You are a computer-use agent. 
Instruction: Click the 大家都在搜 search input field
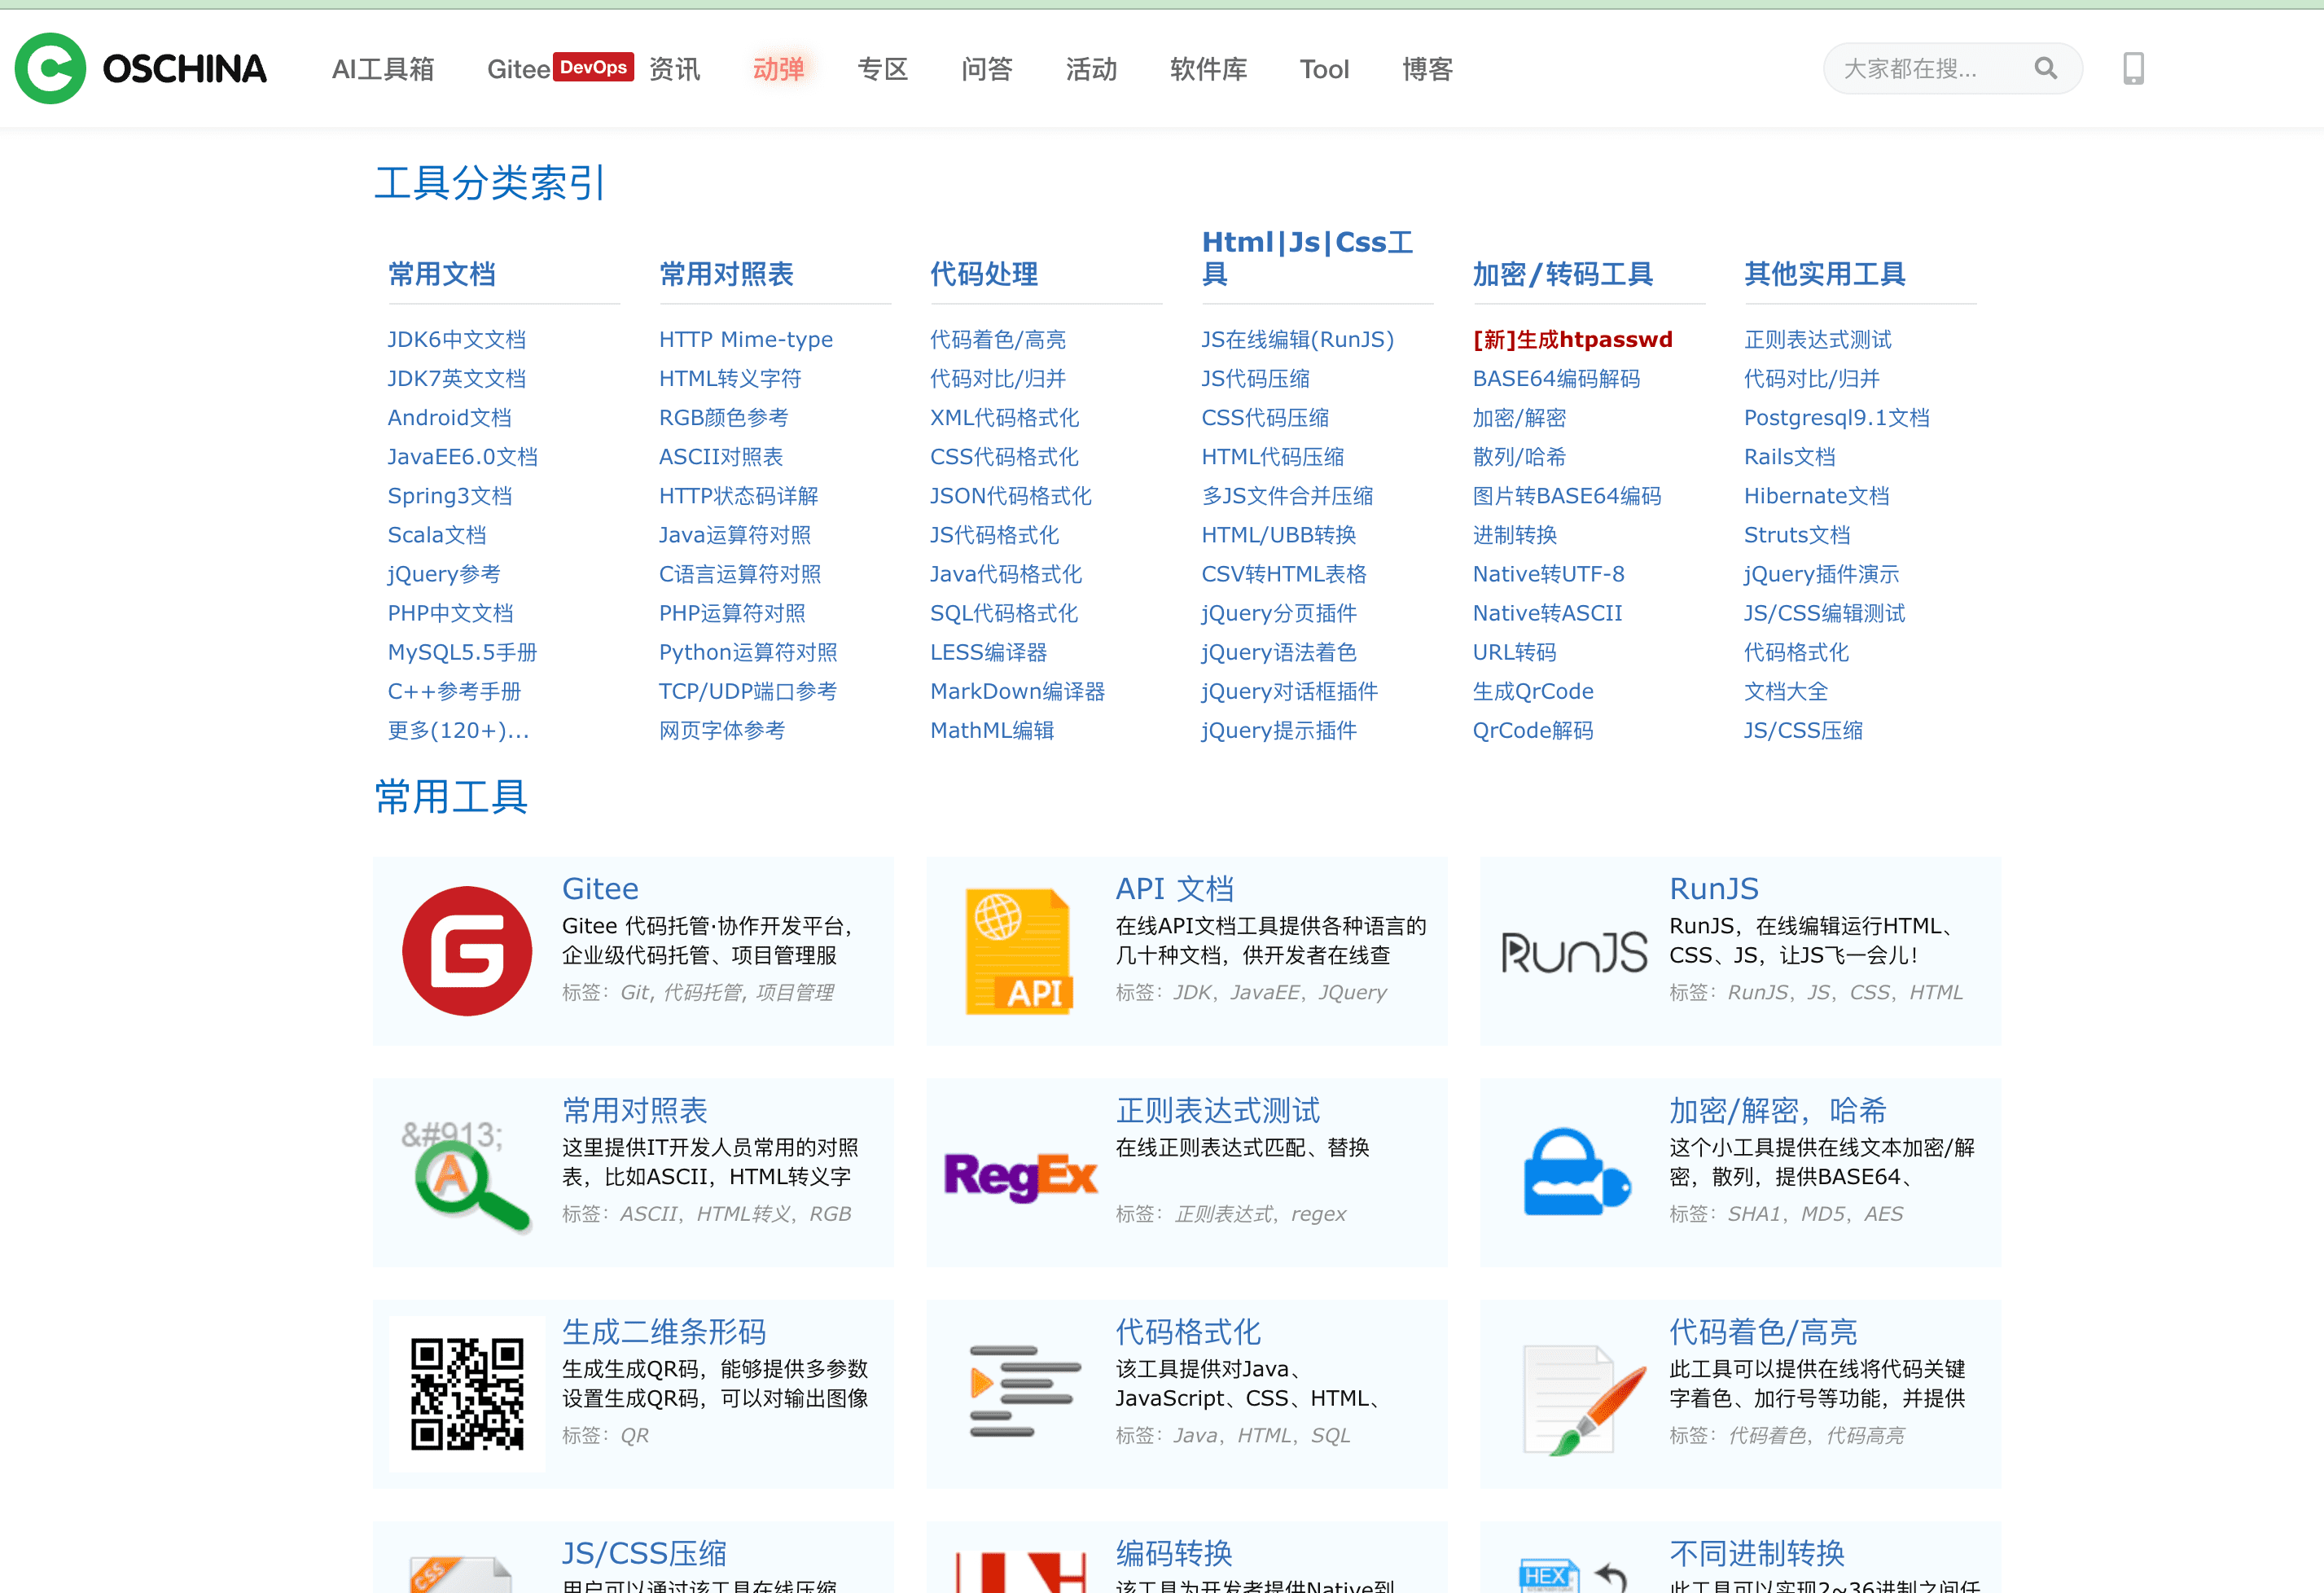click(x=1930, y=68)
